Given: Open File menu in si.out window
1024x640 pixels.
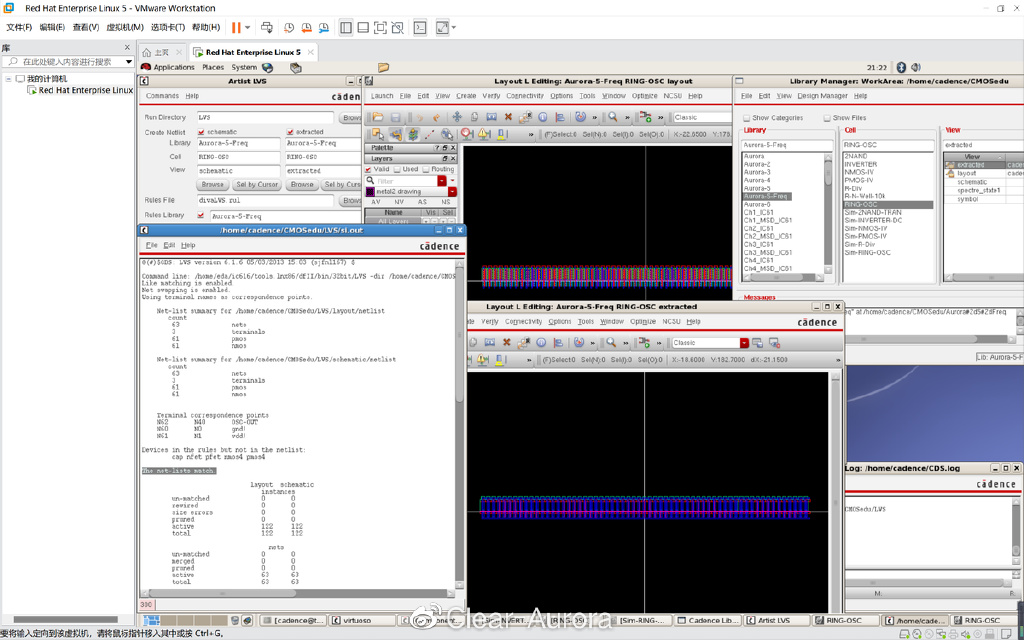Looking at the screenshot, I should tap(152, 246).
